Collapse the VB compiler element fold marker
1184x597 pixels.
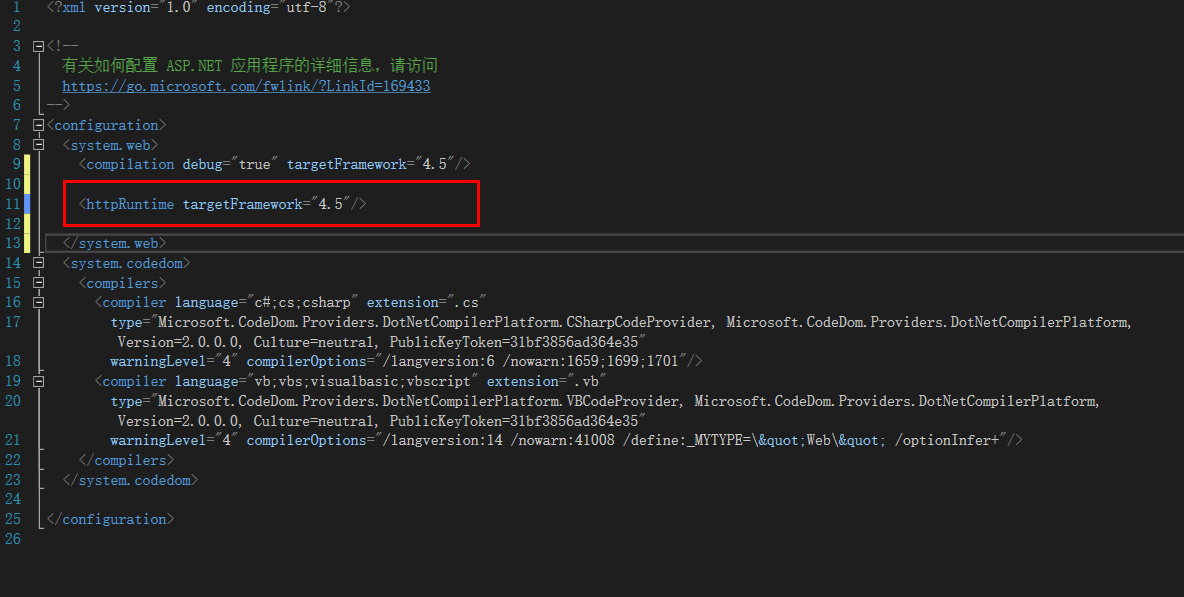tap(36, 380)
